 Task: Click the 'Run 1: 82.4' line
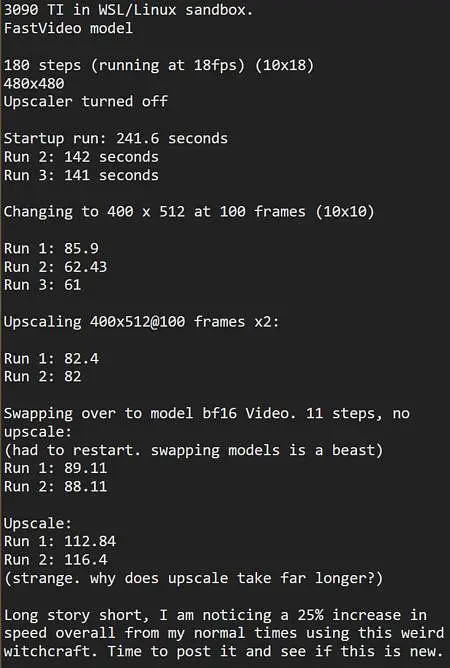click(x=51, y=358)
